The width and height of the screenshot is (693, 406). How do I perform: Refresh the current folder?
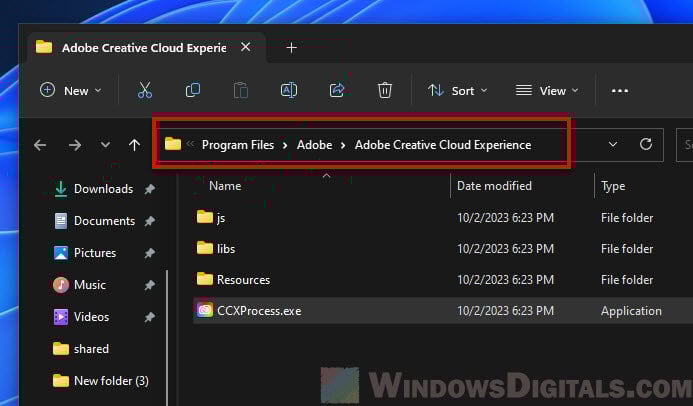[x=646, y=144]
